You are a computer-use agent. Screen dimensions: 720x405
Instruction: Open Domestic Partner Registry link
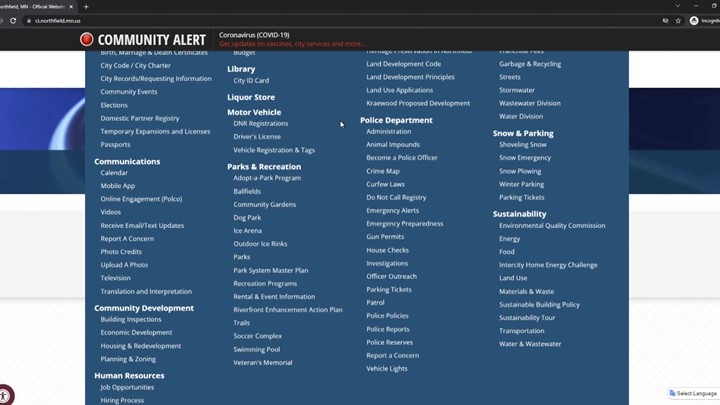140,118
